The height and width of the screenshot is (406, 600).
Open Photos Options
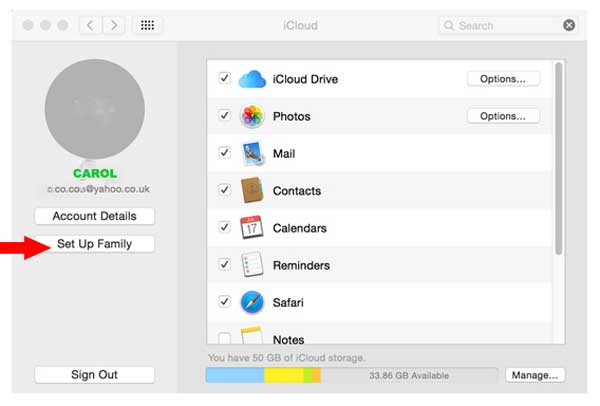click(503, 116)
